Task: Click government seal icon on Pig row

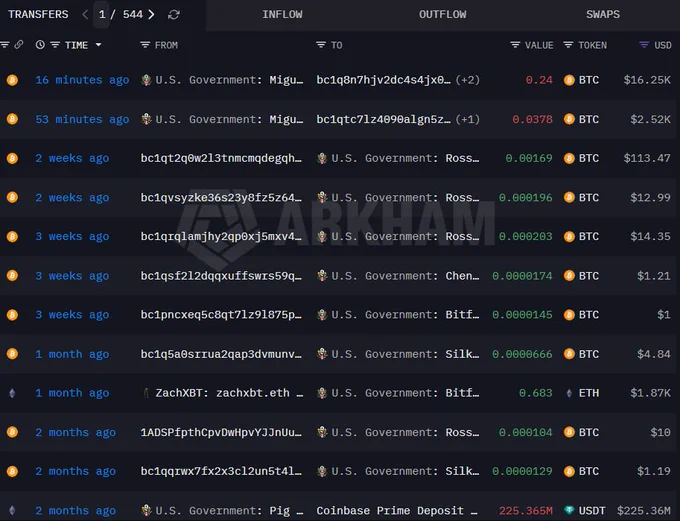Action: [146, 511]
